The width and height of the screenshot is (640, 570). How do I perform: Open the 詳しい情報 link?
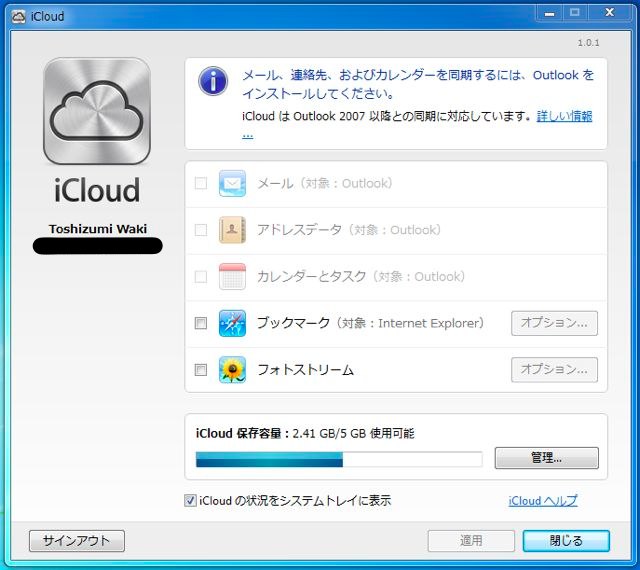click(564, 116)
